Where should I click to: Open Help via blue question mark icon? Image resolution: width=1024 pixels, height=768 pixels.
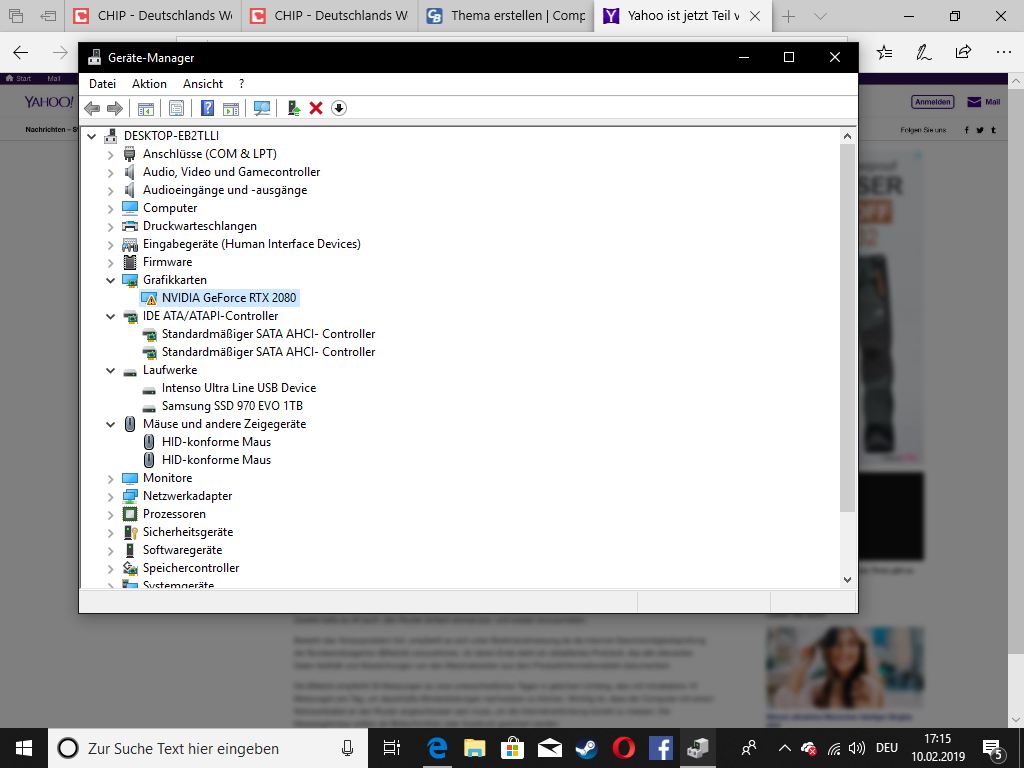[207, 108]
